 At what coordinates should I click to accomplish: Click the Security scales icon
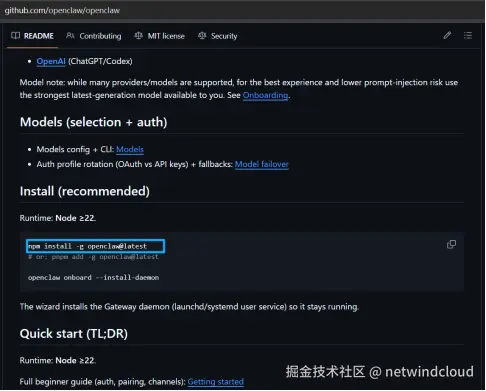click(202, 36)
